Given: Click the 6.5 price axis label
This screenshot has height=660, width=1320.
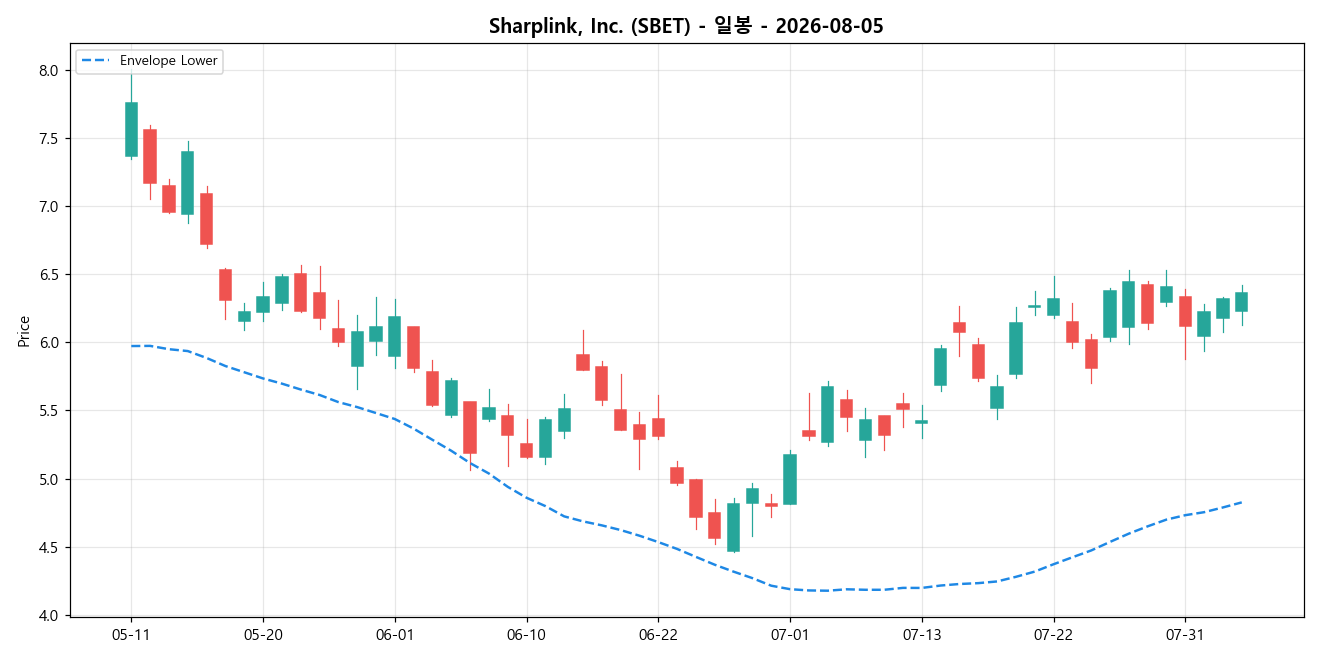Looking at the screenshot, I should pos(51,275).
